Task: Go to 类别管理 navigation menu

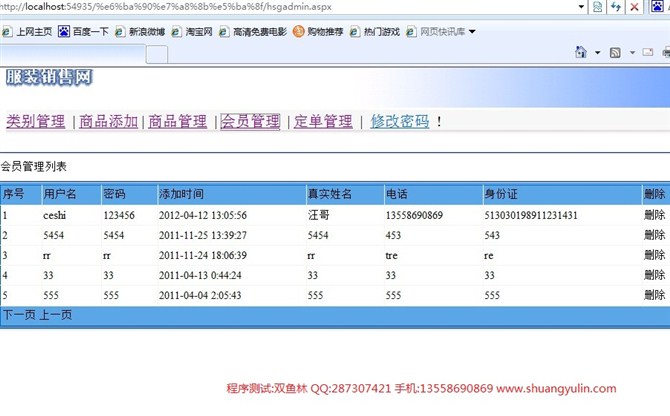Action: [35, 121]
